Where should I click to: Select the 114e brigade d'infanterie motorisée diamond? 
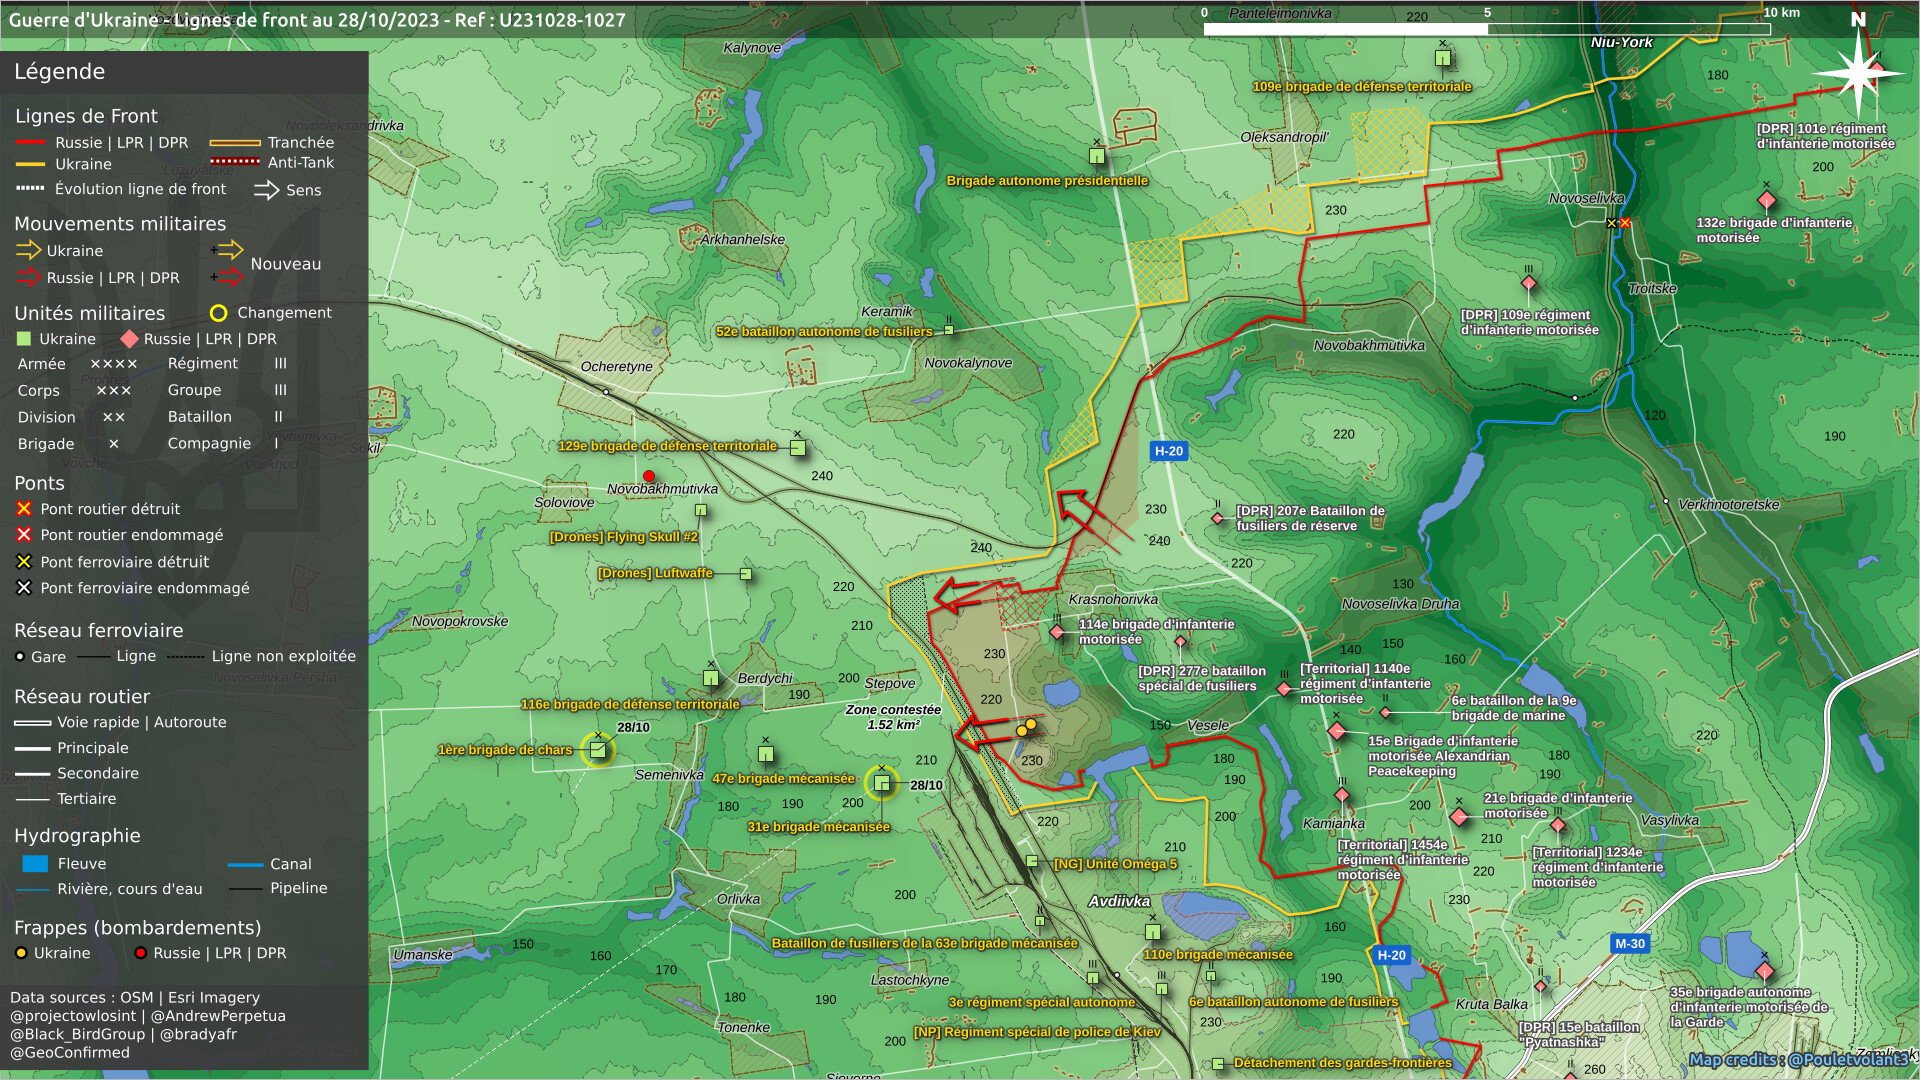(x=1057, y=632)
